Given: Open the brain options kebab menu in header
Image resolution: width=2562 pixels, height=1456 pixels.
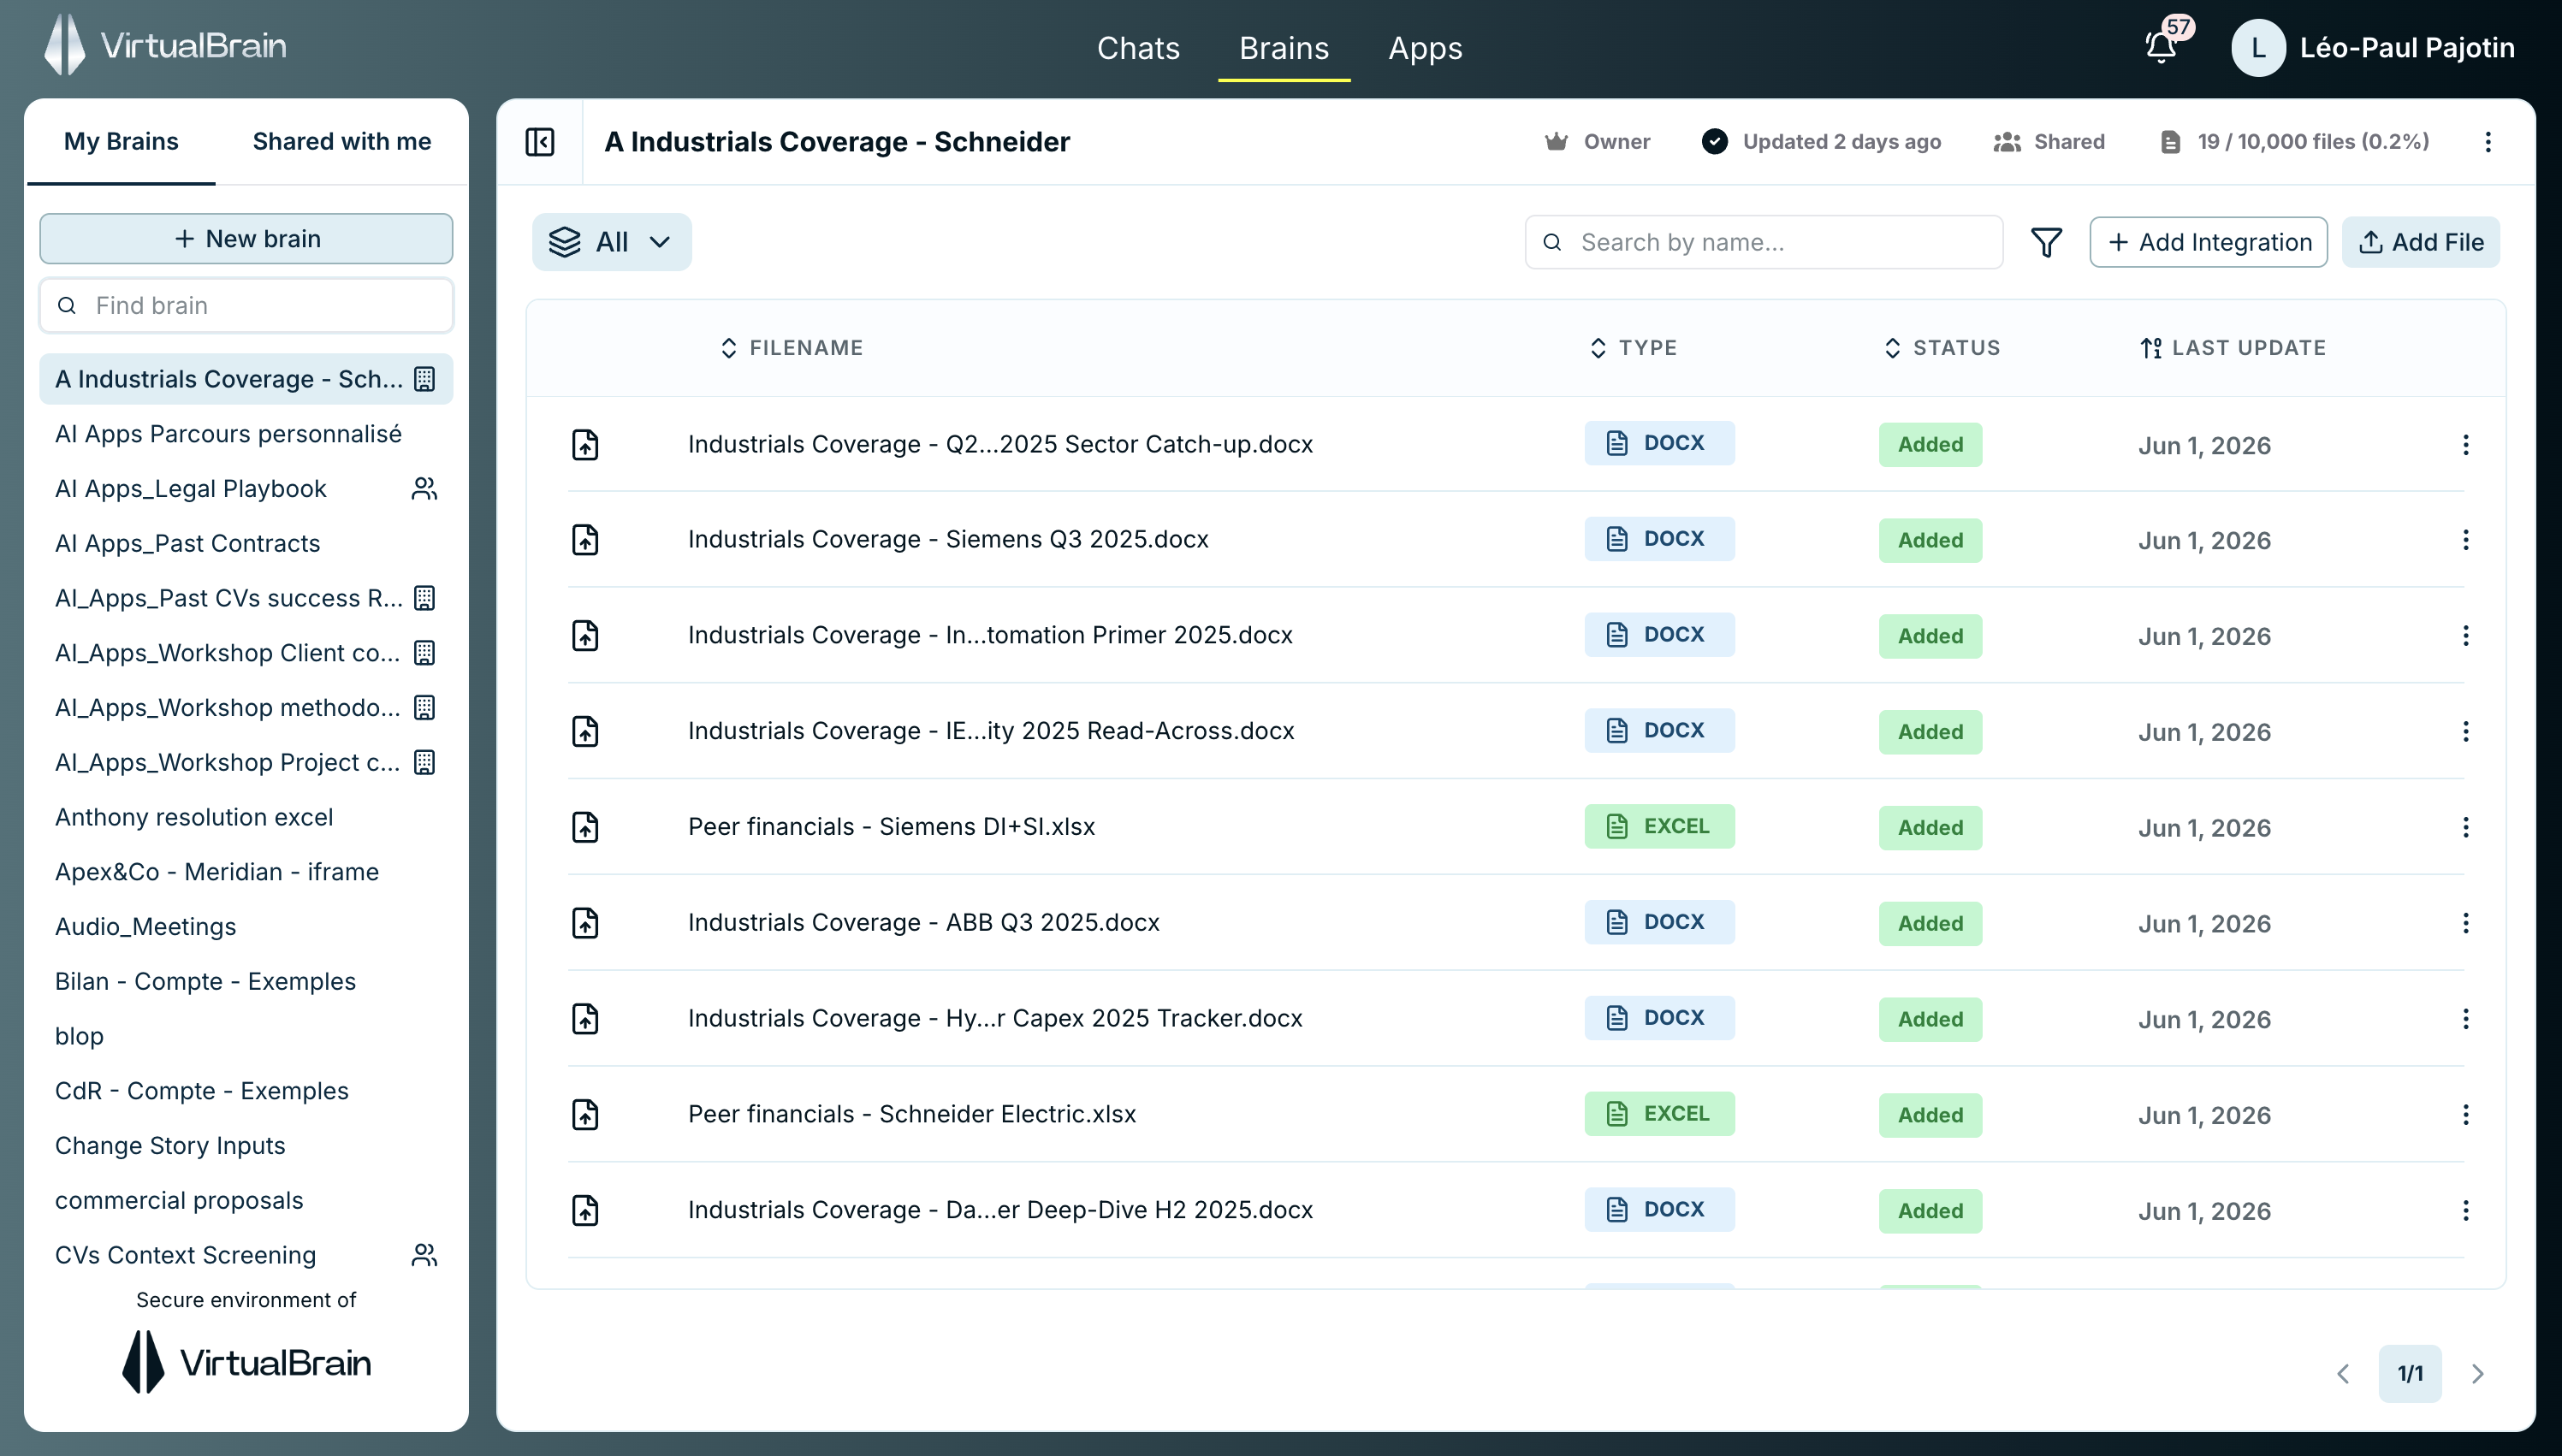Looking at the screenshot, I should pos(2488,142).
